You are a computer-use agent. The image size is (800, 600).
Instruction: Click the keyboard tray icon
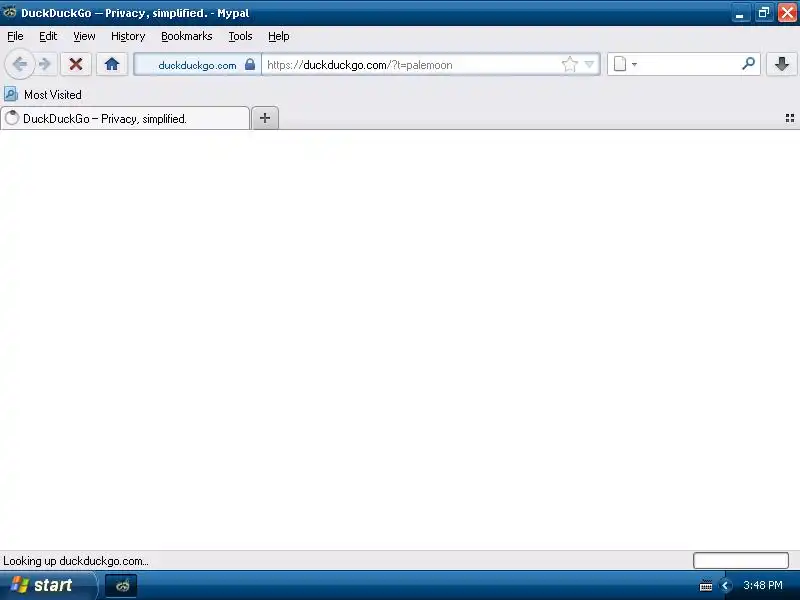tap(706, 586)
